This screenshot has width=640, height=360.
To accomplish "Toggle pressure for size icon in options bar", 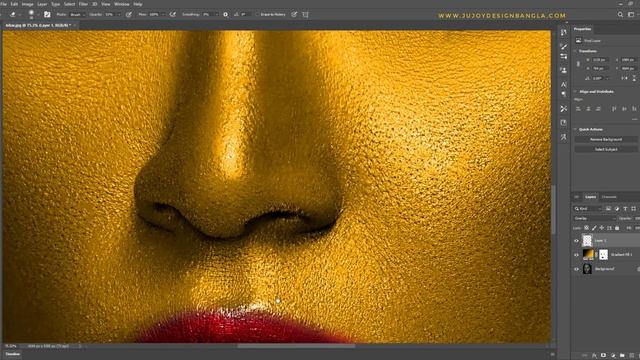I will (294, 14).
